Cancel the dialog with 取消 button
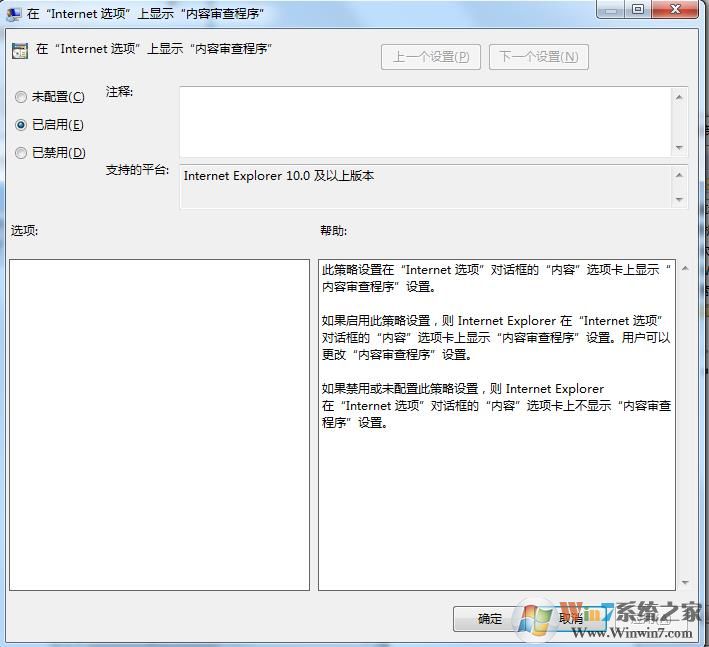Image resolution: width=709 pixels, height=647 pixels. (x=571, y=619)
